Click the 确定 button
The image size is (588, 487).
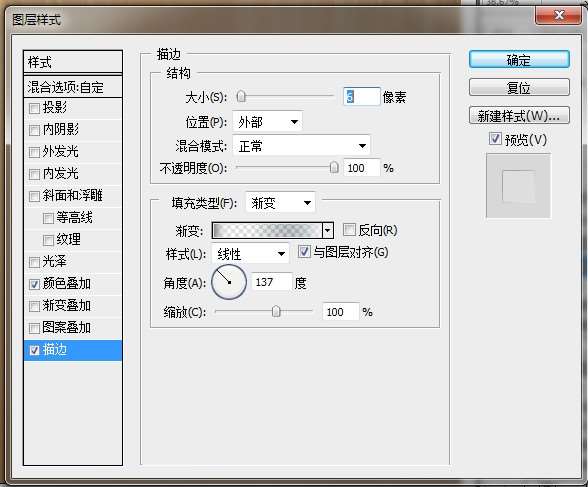pyautogui.click(x=519, y=60)
